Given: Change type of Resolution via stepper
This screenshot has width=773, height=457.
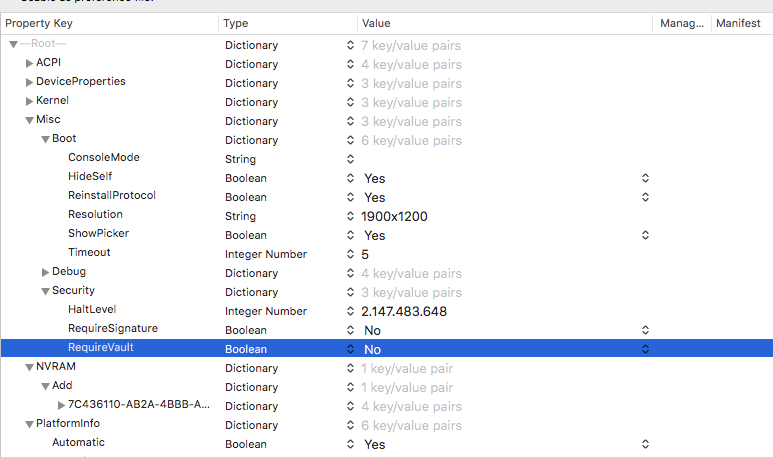Looking at the screenshot, I should pyautogui.click(x=350, y=216).
